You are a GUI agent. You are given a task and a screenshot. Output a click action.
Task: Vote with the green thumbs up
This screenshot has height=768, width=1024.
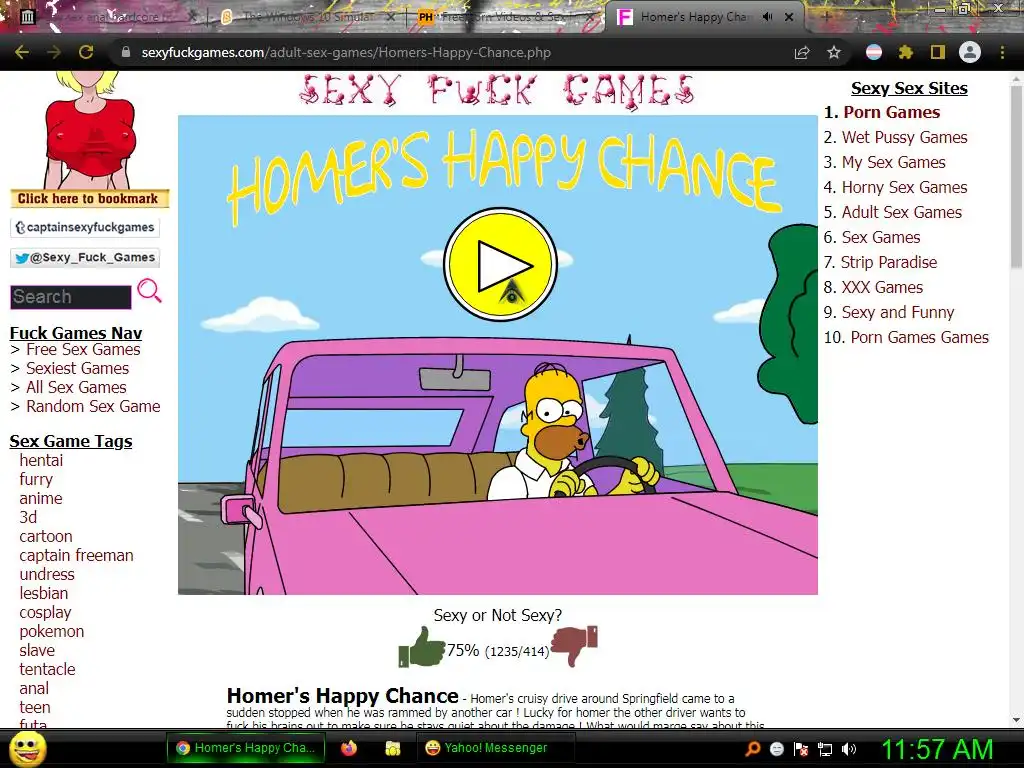pos(422,647)
